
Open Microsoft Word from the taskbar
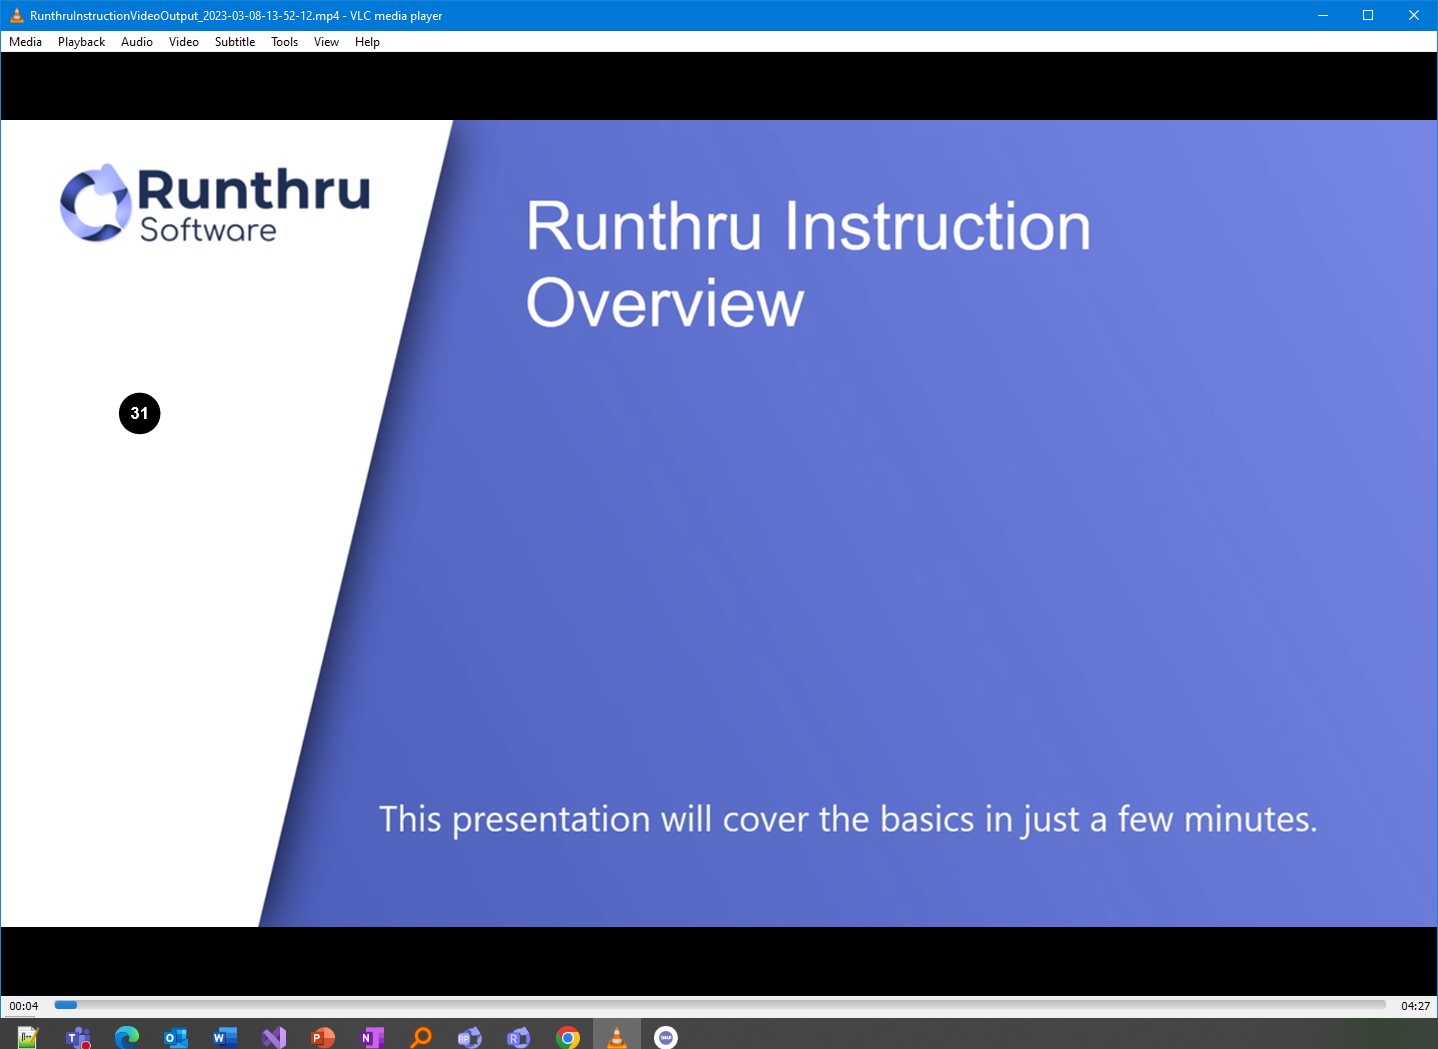[225, 1037]
